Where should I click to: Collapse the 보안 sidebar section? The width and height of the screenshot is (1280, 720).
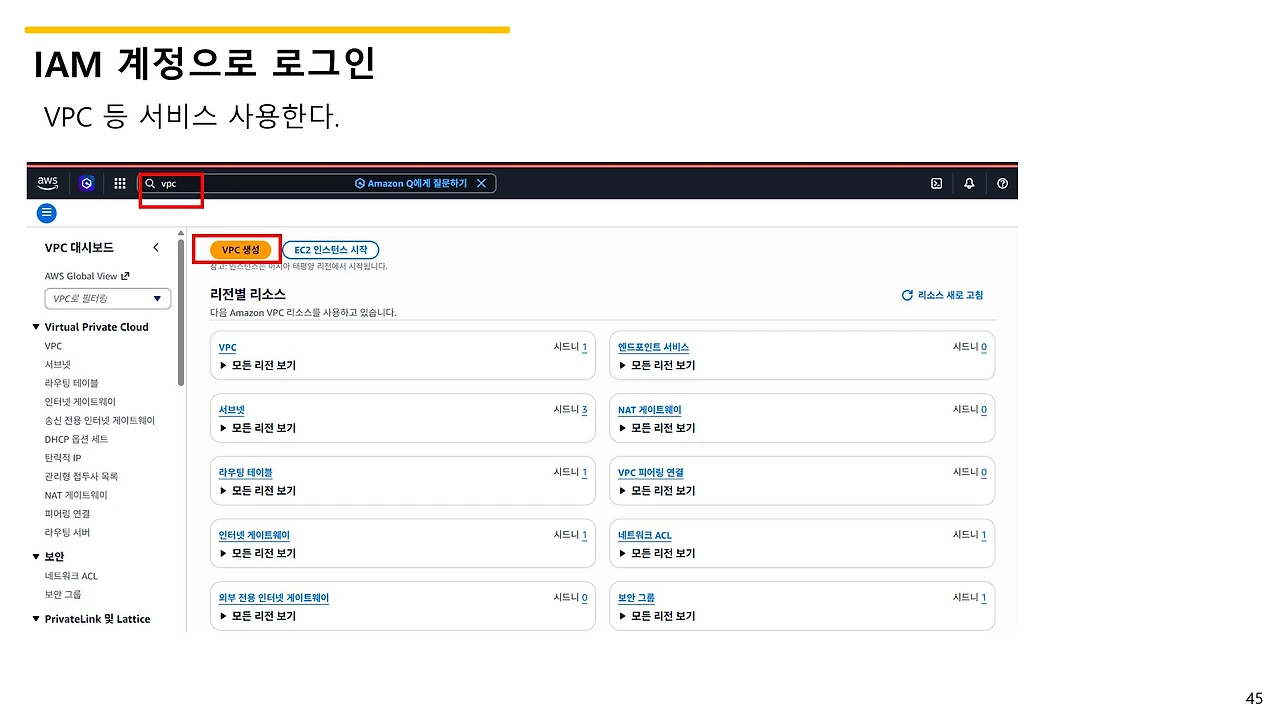[36, 556]
